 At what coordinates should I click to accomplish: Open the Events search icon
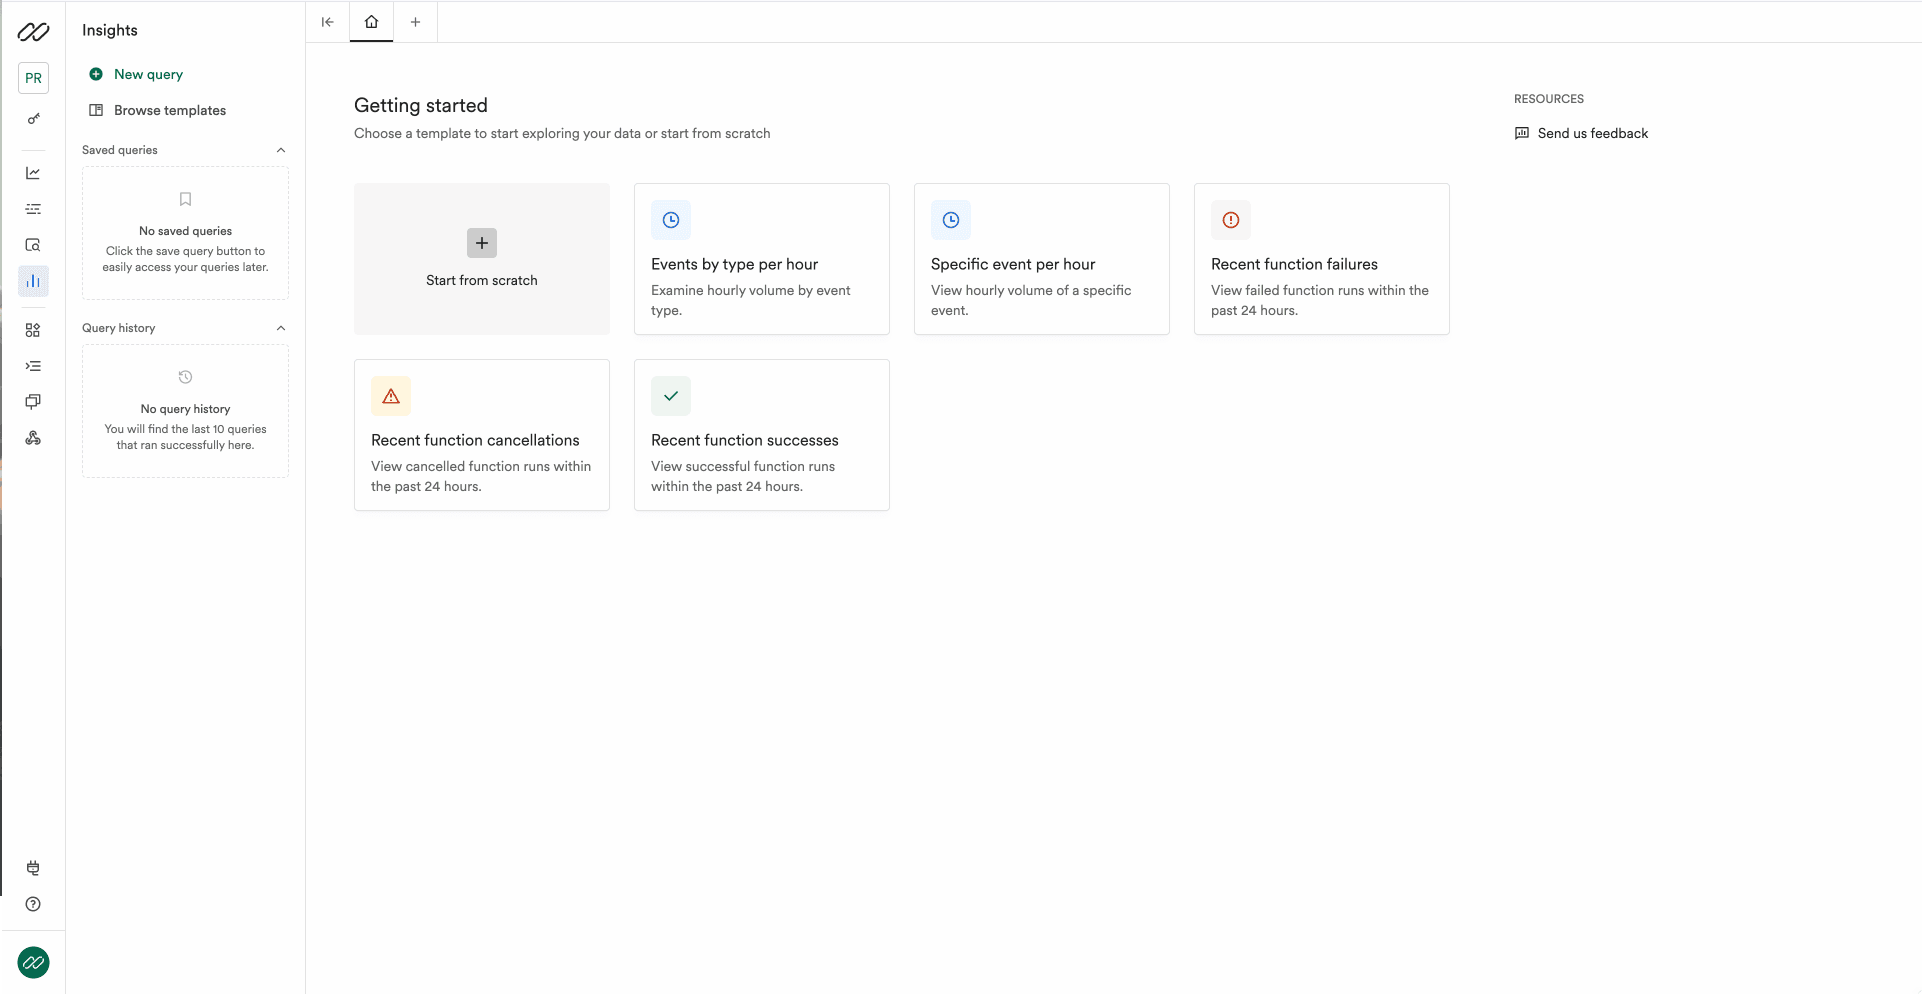click(33, 245)
